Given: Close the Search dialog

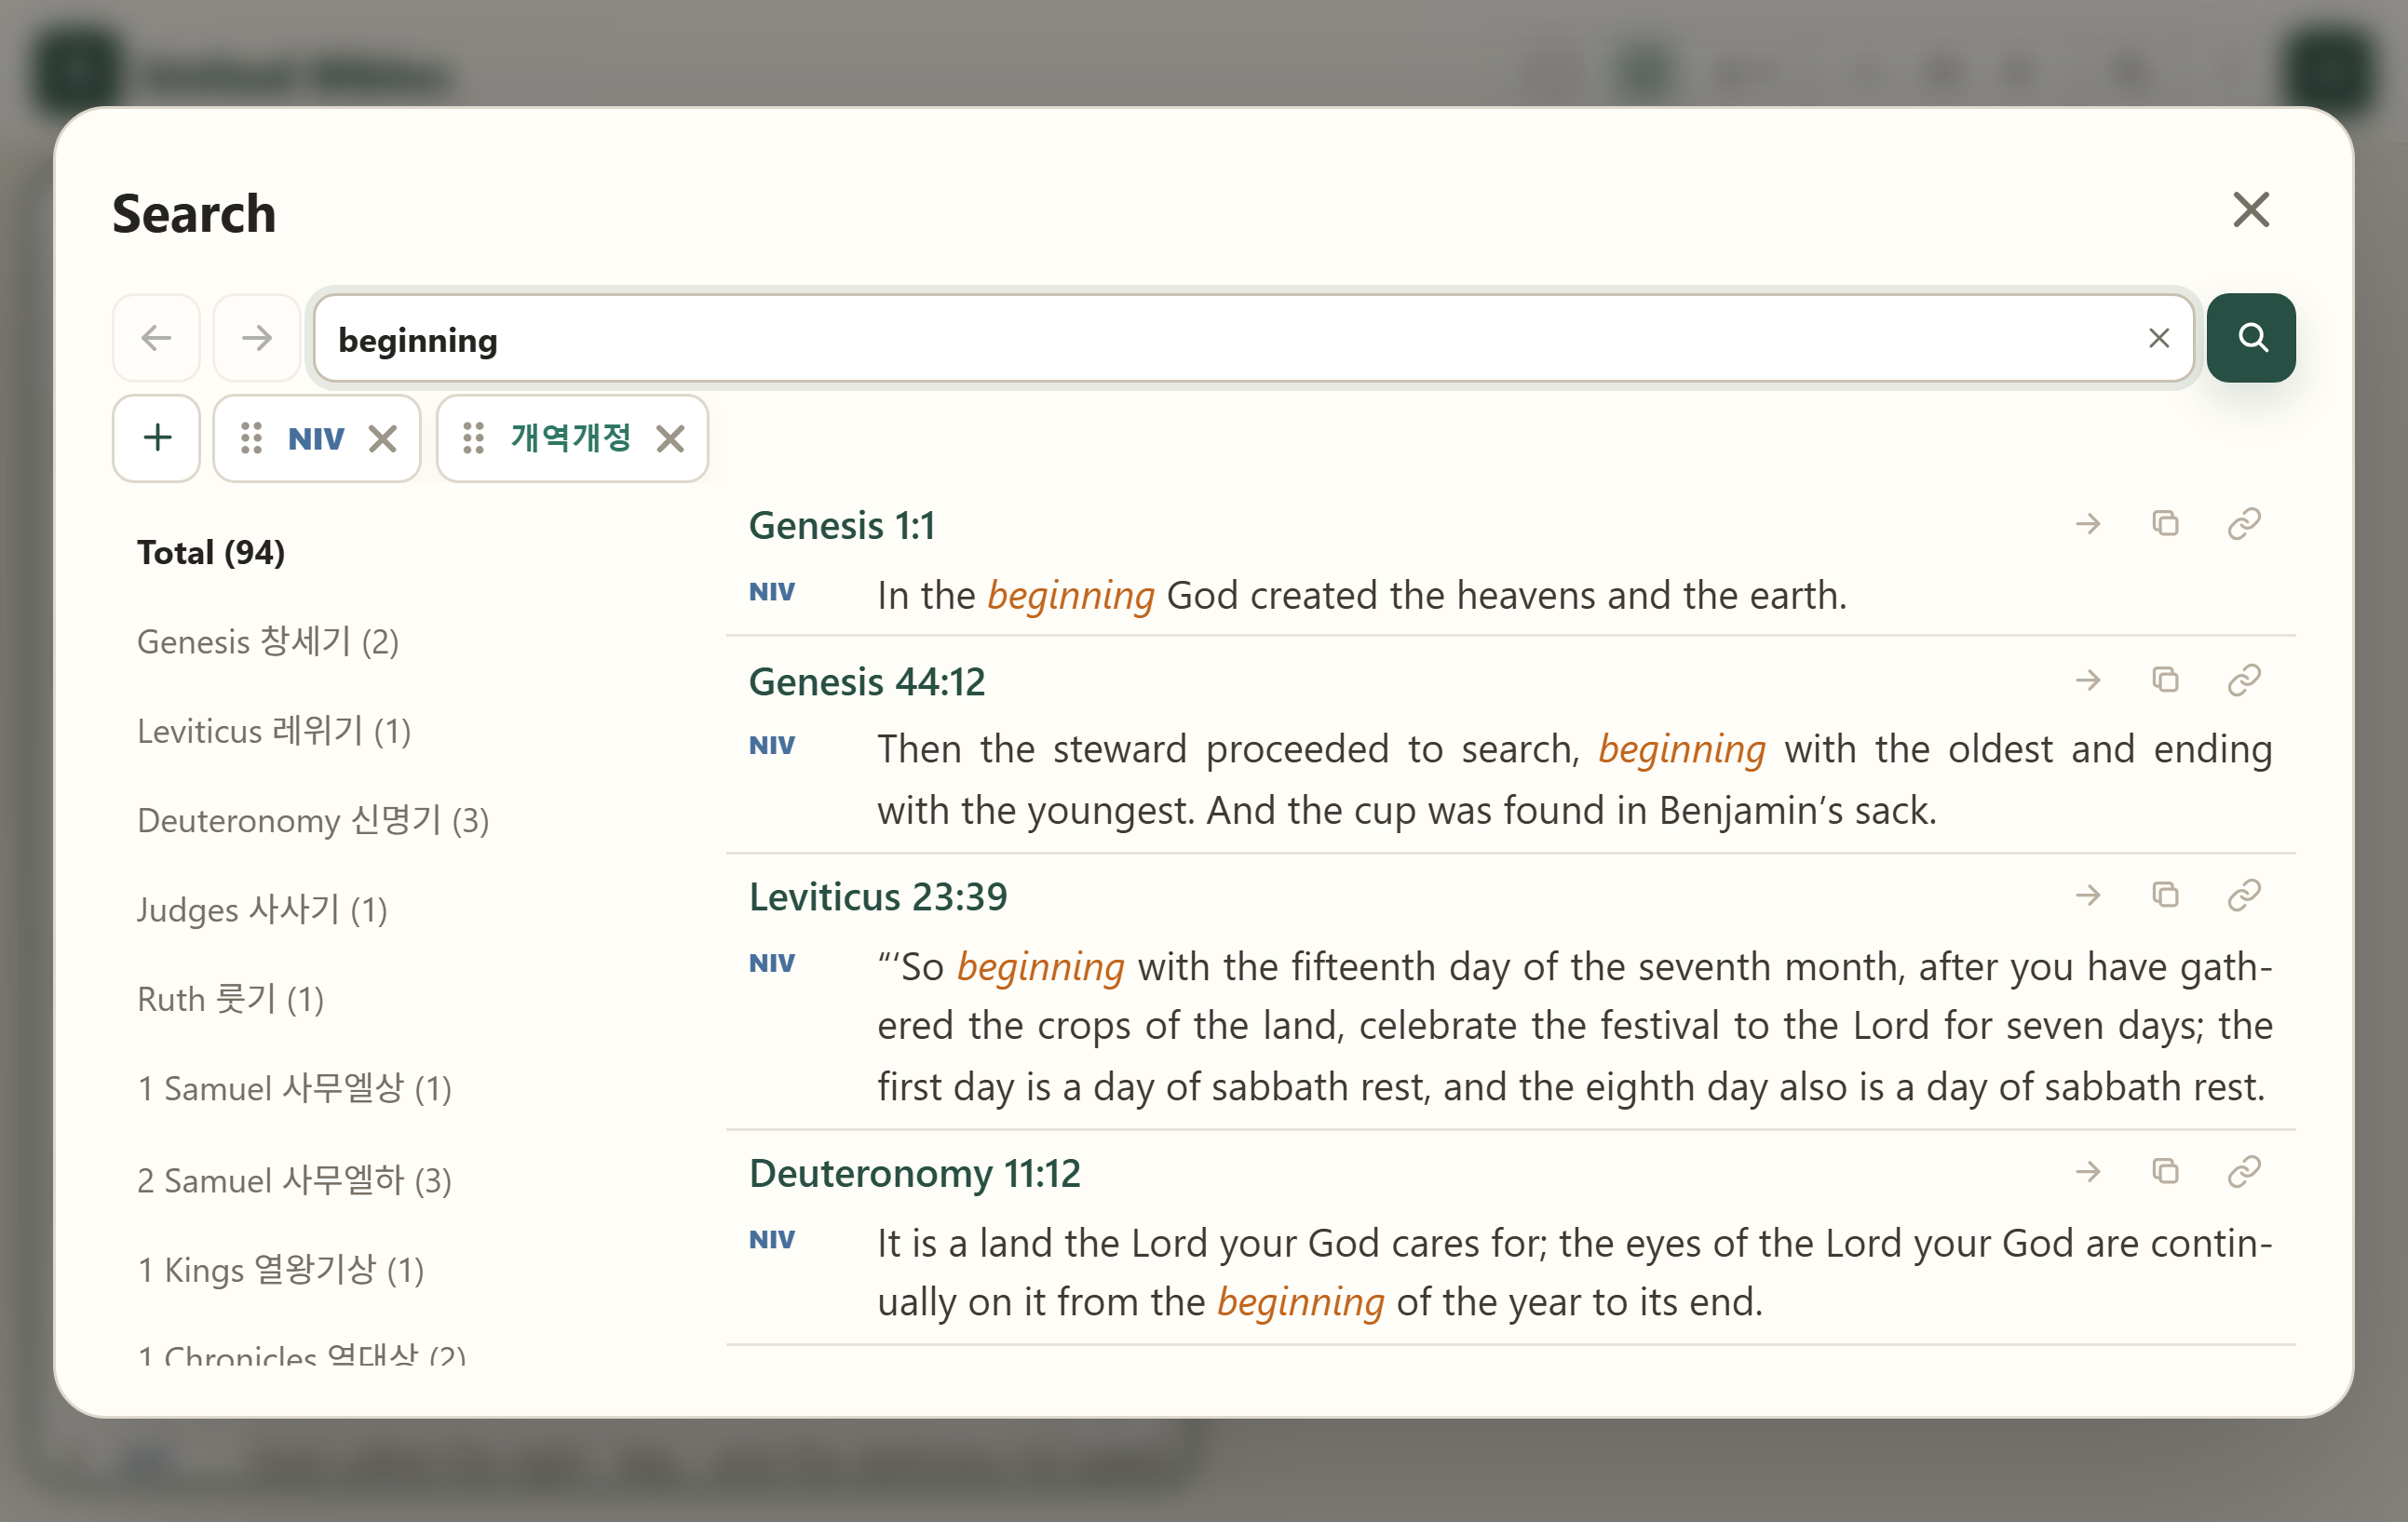Looking at the screenshot, I should 2250,210.
